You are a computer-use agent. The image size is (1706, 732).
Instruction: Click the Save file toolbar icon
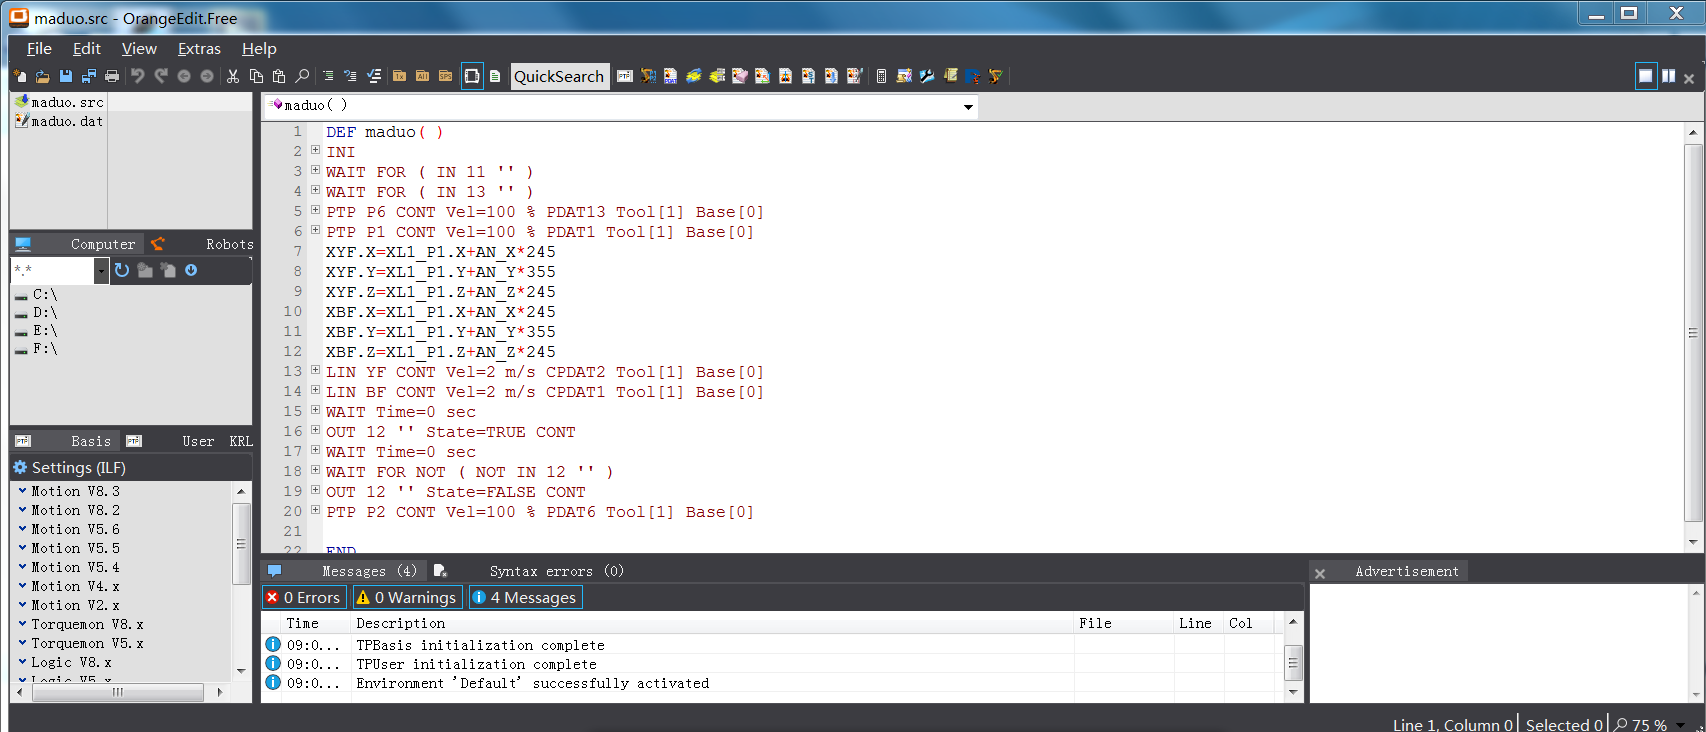(x=66, y=76)
